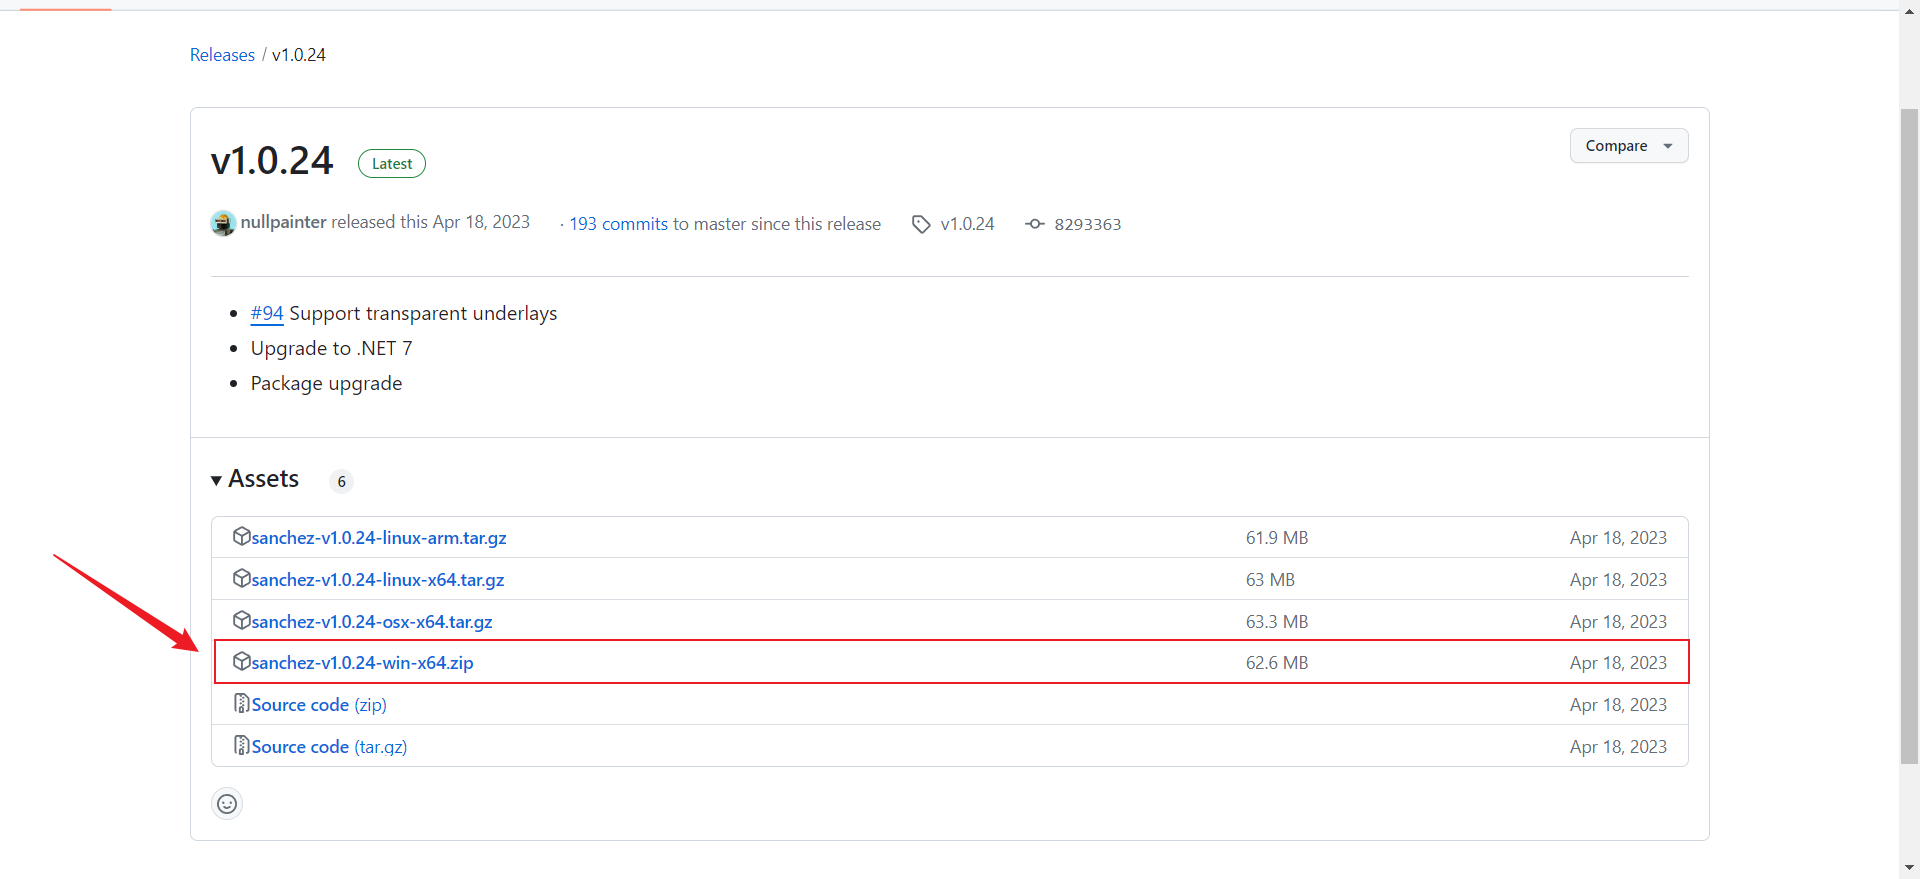Click the package icon beside linux-x64 tar.gz
The height and width of the screenshot is (879, 1920).
pos(241,579)
